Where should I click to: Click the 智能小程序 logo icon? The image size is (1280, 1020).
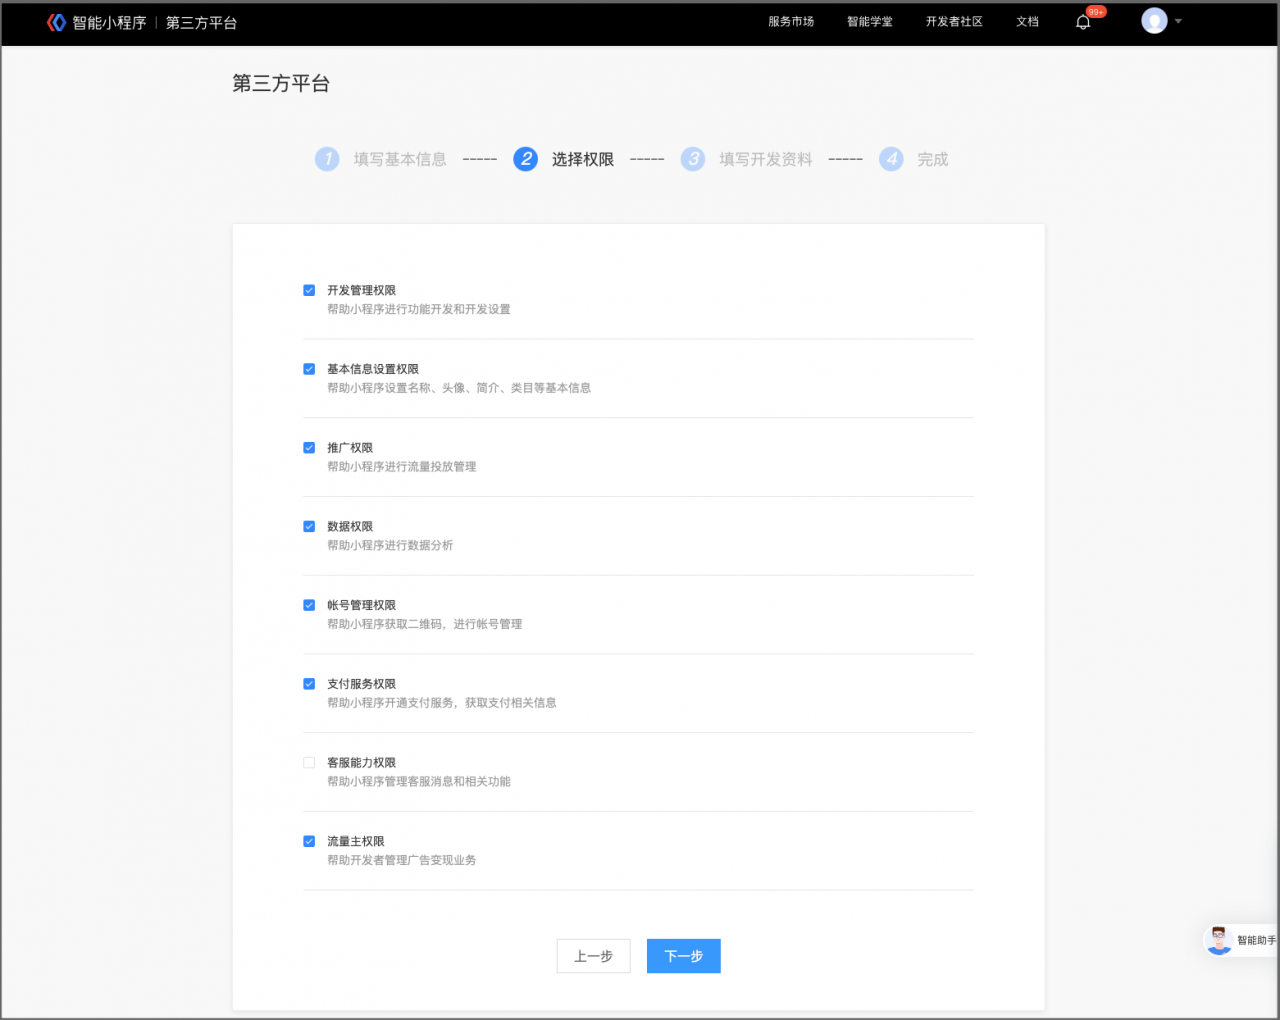point(56,22)
